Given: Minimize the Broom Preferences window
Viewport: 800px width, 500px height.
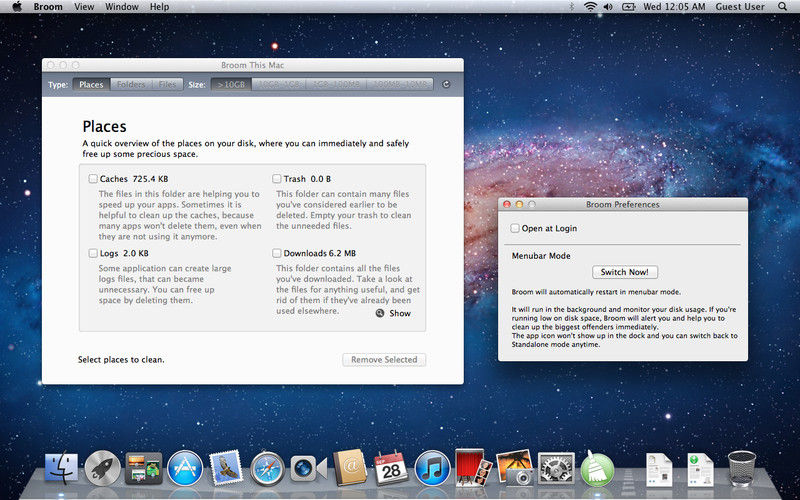Looking at the screenshot, I should (x=519, y=204).
